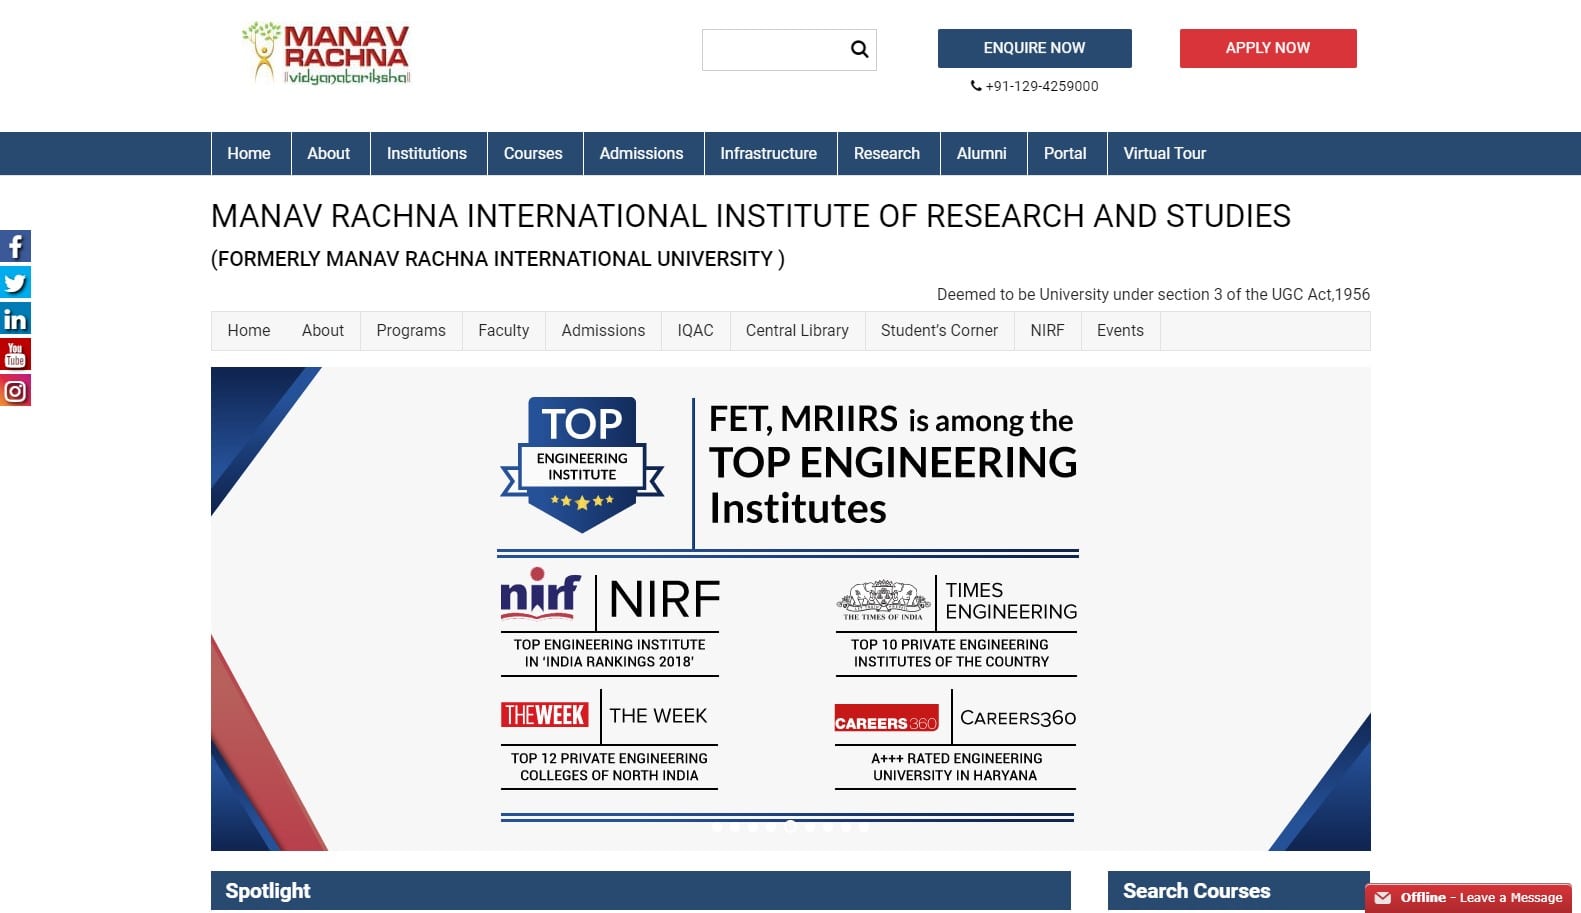
Task: Click the Careers360 red logo
Action: 886,718
